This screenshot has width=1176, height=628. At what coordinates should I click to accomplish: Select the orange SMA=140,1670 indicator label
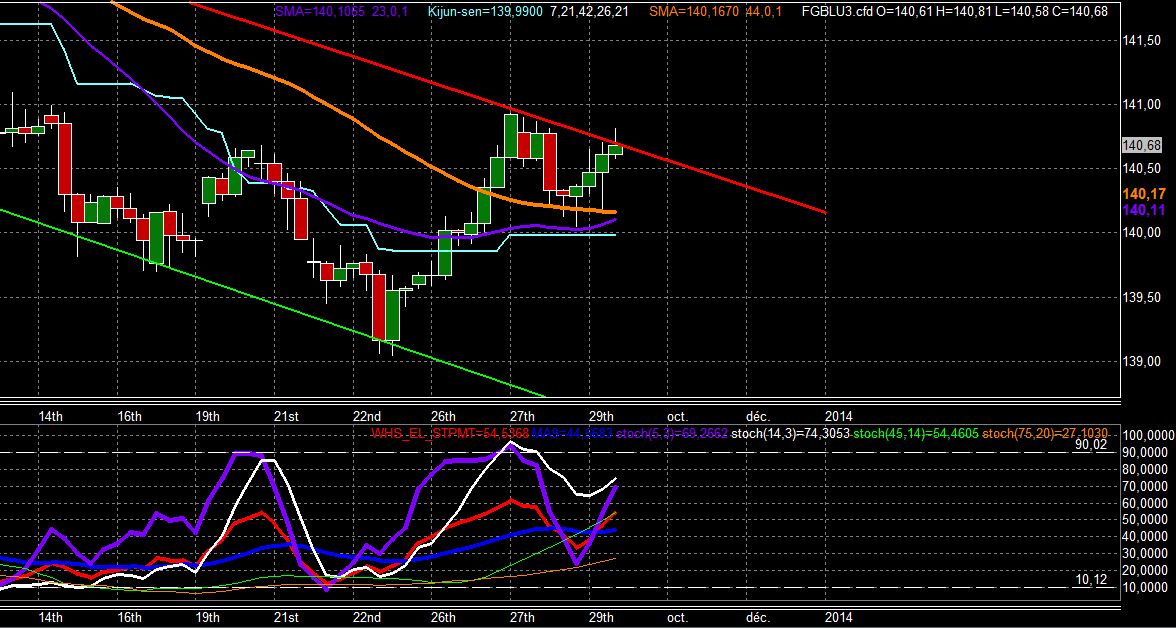(x=716, y=11)
